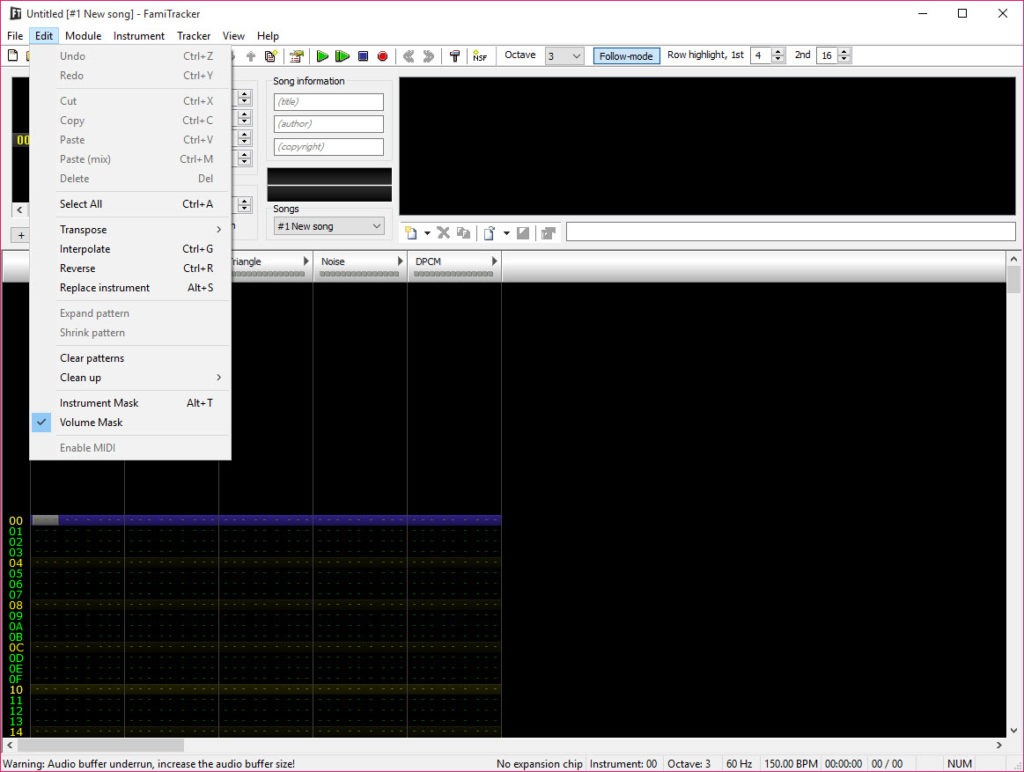Screen dimensions: 1024x772
Task: Open the Songs dropdown showing #1 New song
Action: pyautogui.click(x=328, y=226)
